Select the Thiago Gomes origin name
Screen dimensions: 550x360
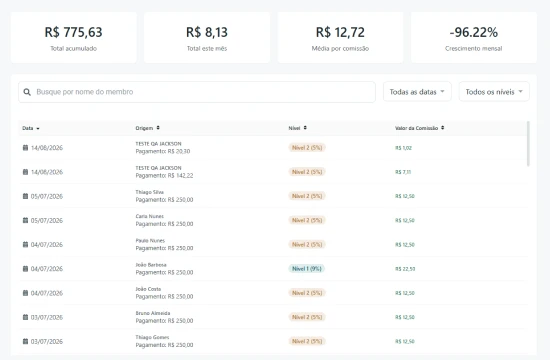coord(153,337)
